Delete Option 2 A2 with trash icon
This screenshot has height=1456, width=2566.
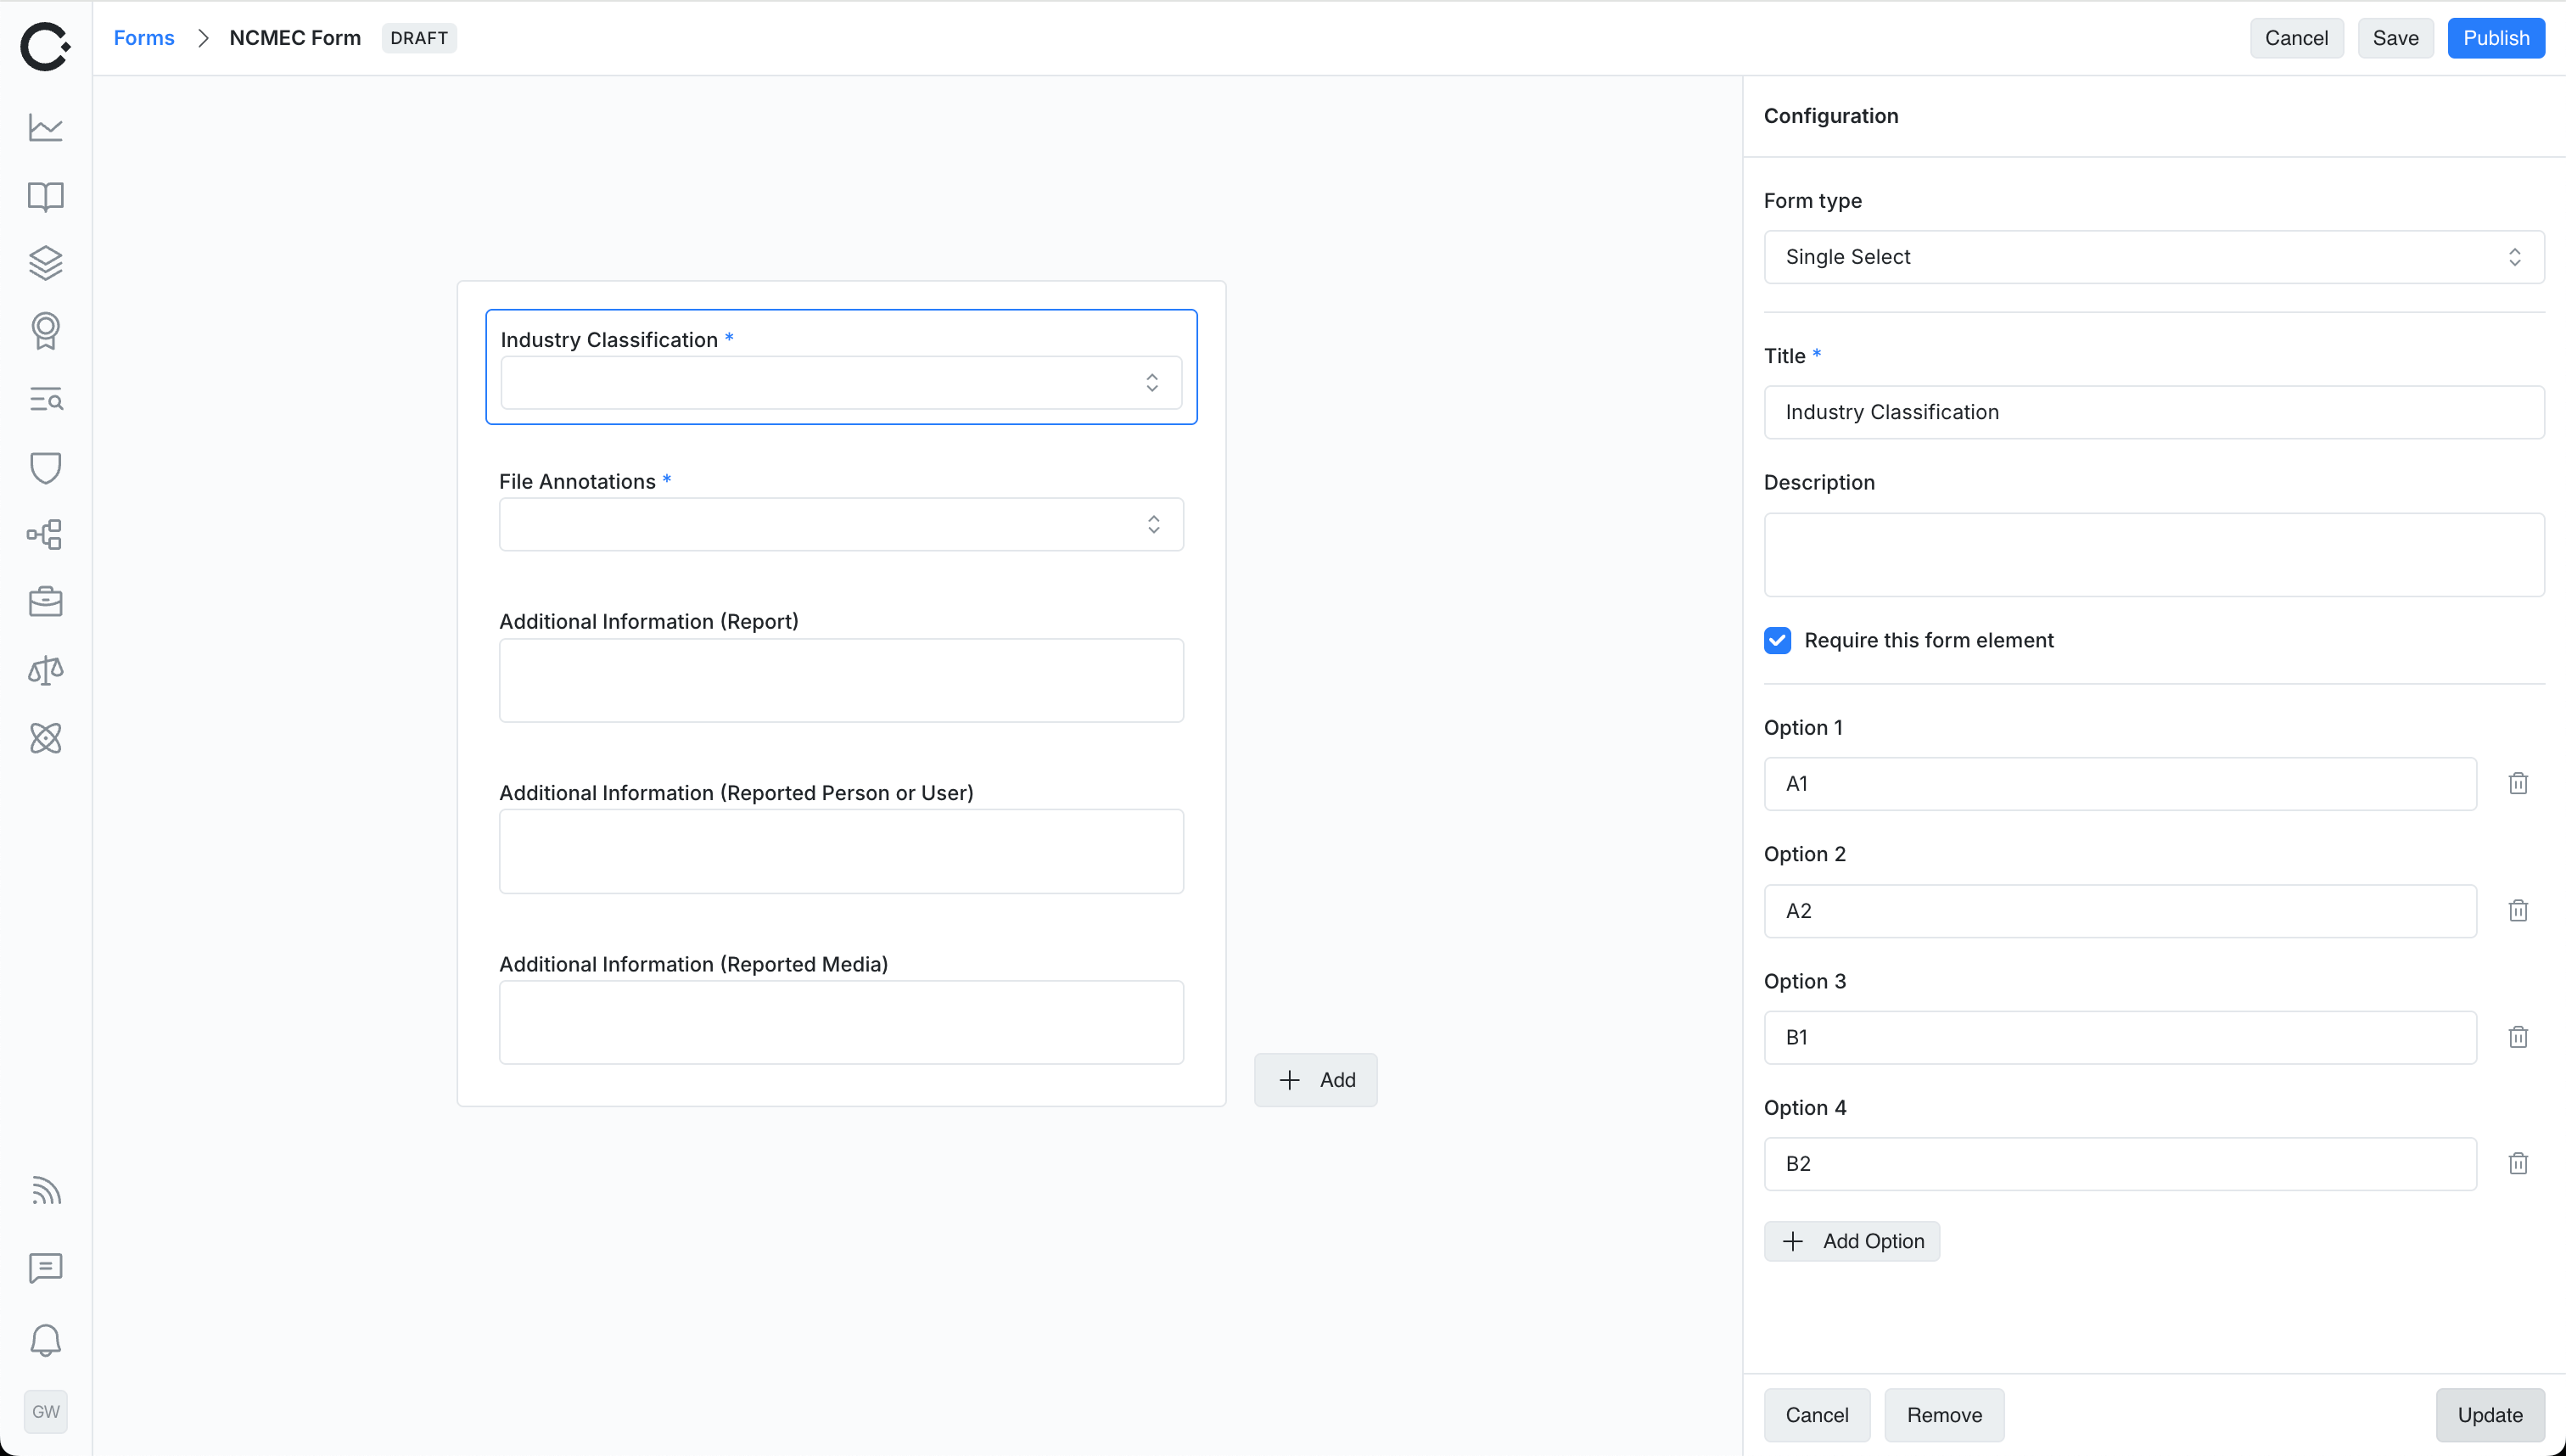coord(2518,910)
